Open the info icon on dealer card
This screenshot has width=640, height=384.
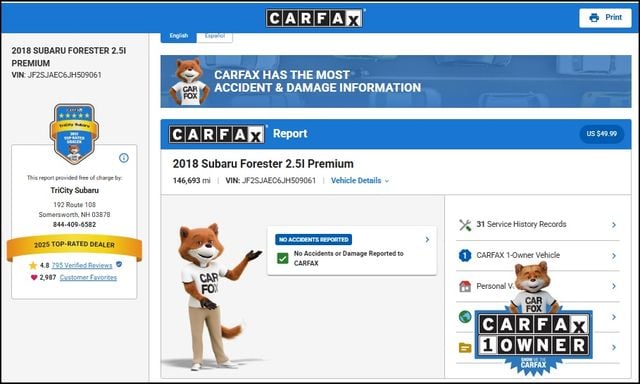coord(124,158)
